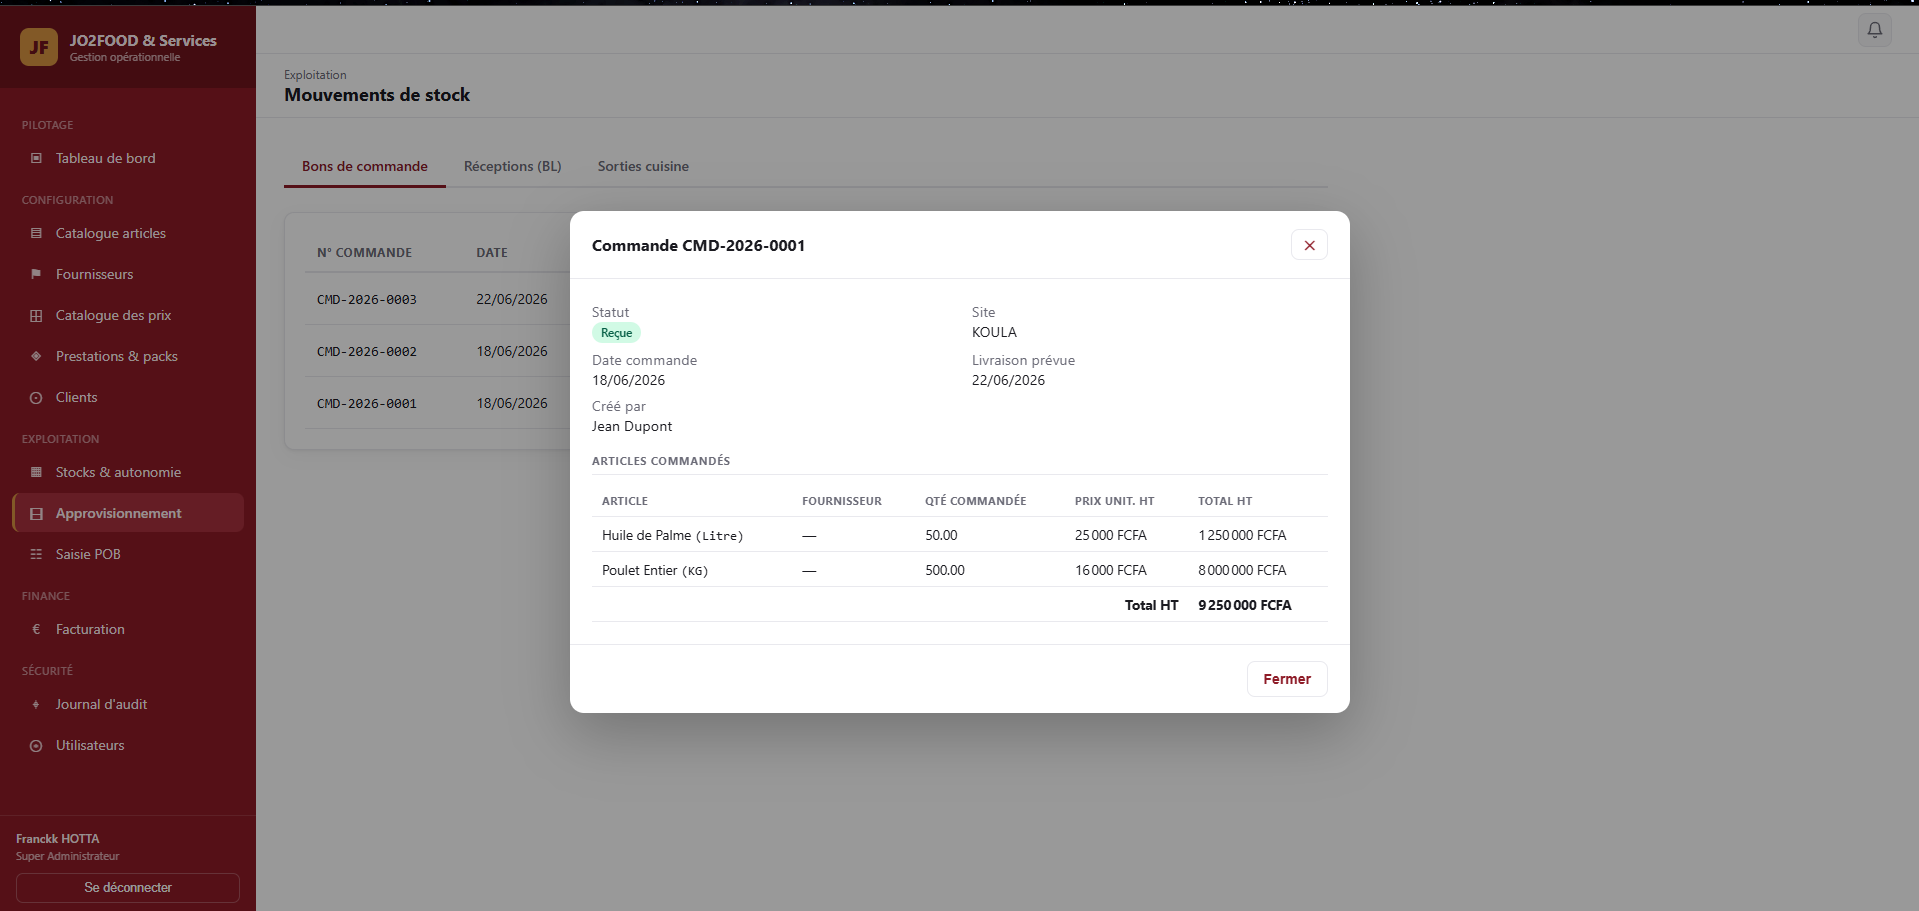The height and width of the screenshot is (911, 1919).
Task: Open Prestations & packs
Action: click(x=128, y=356)
